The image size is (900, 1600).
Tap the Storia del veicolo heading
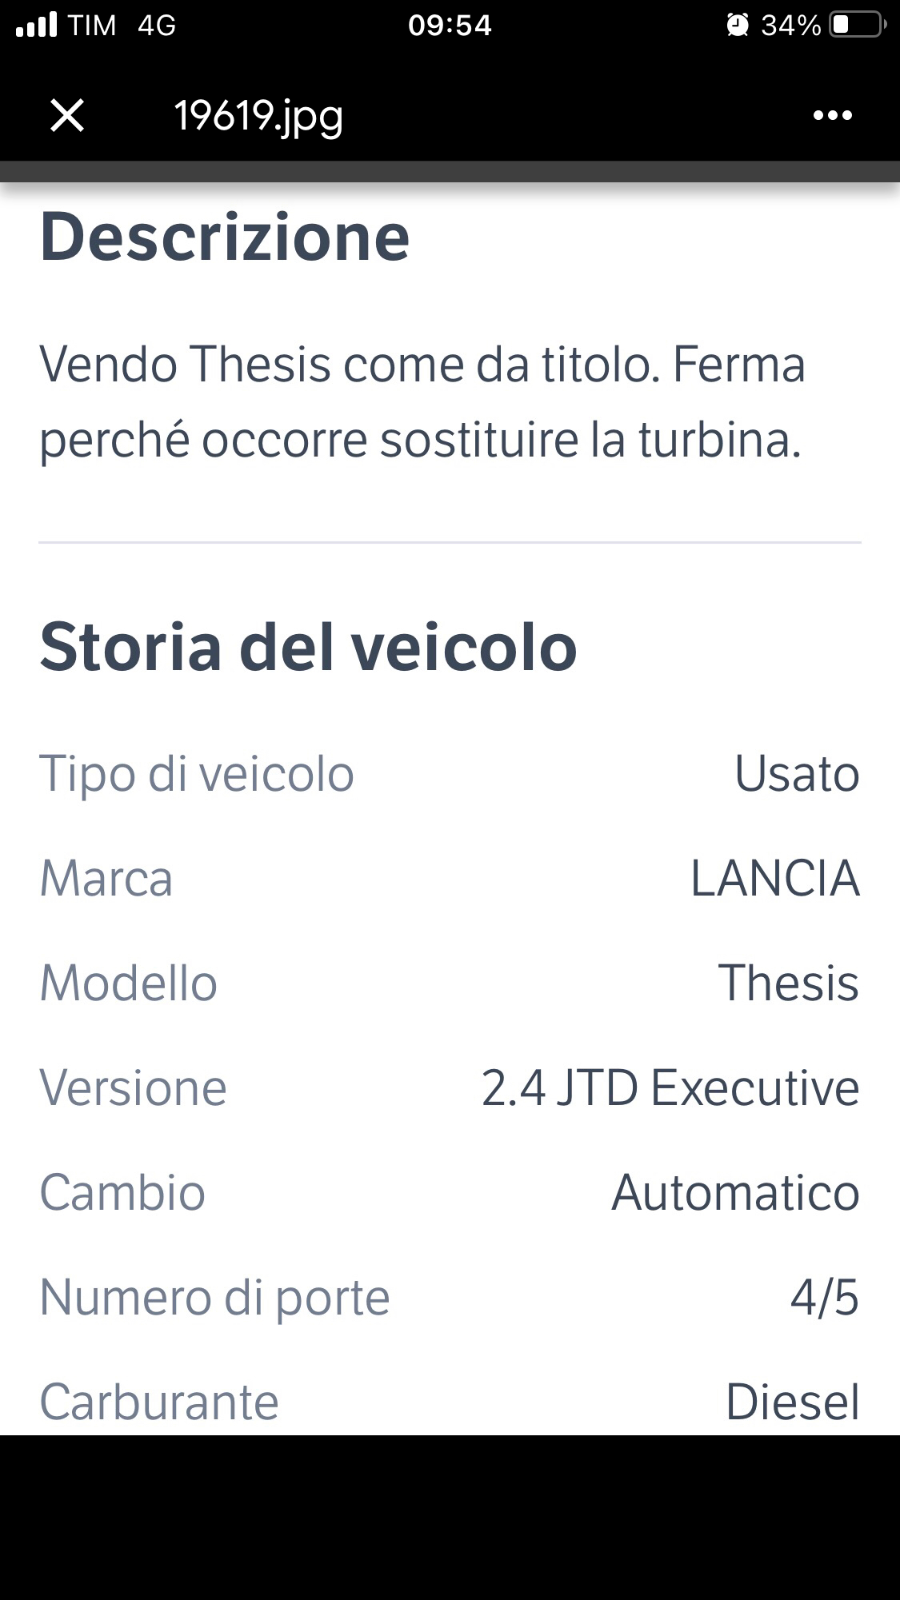[x=308, y=646]
